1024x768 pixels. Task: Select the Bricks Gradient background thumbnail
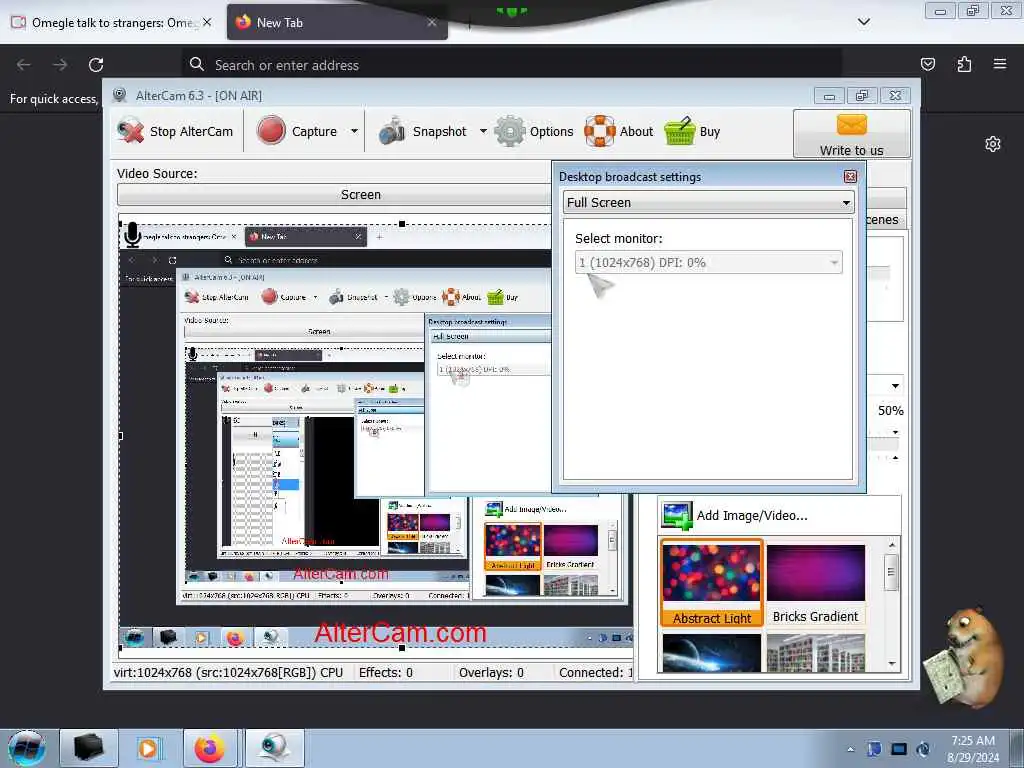(816, 583)
